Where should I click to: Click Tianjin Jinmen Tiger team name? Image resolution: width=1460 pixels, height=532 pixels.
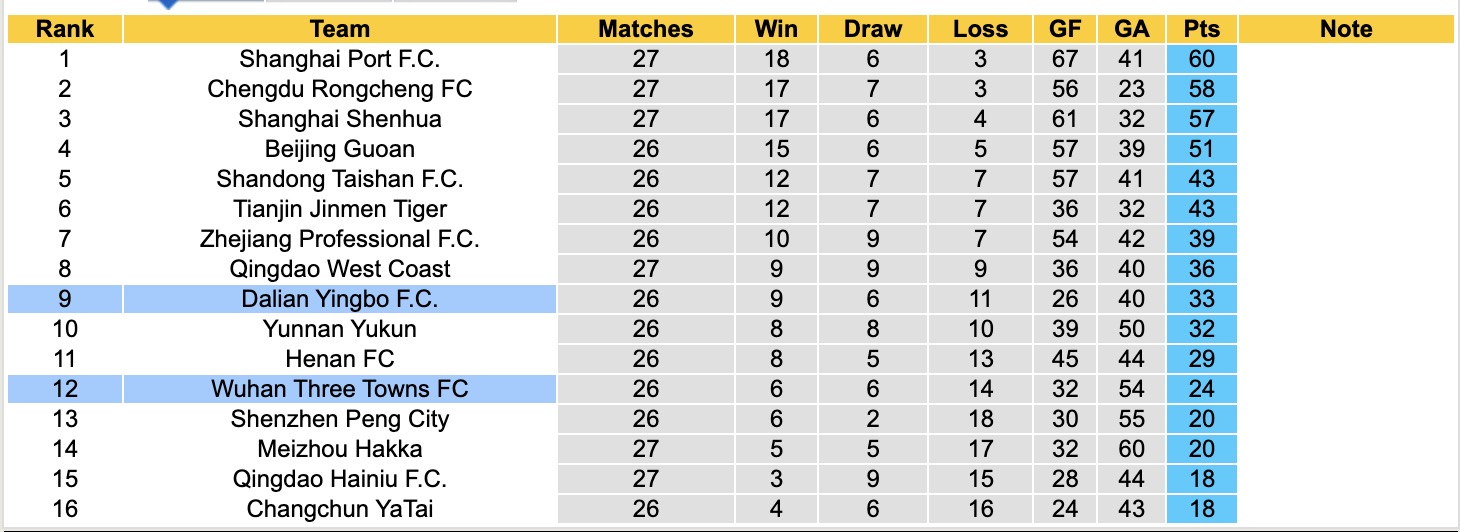(339, 209)
